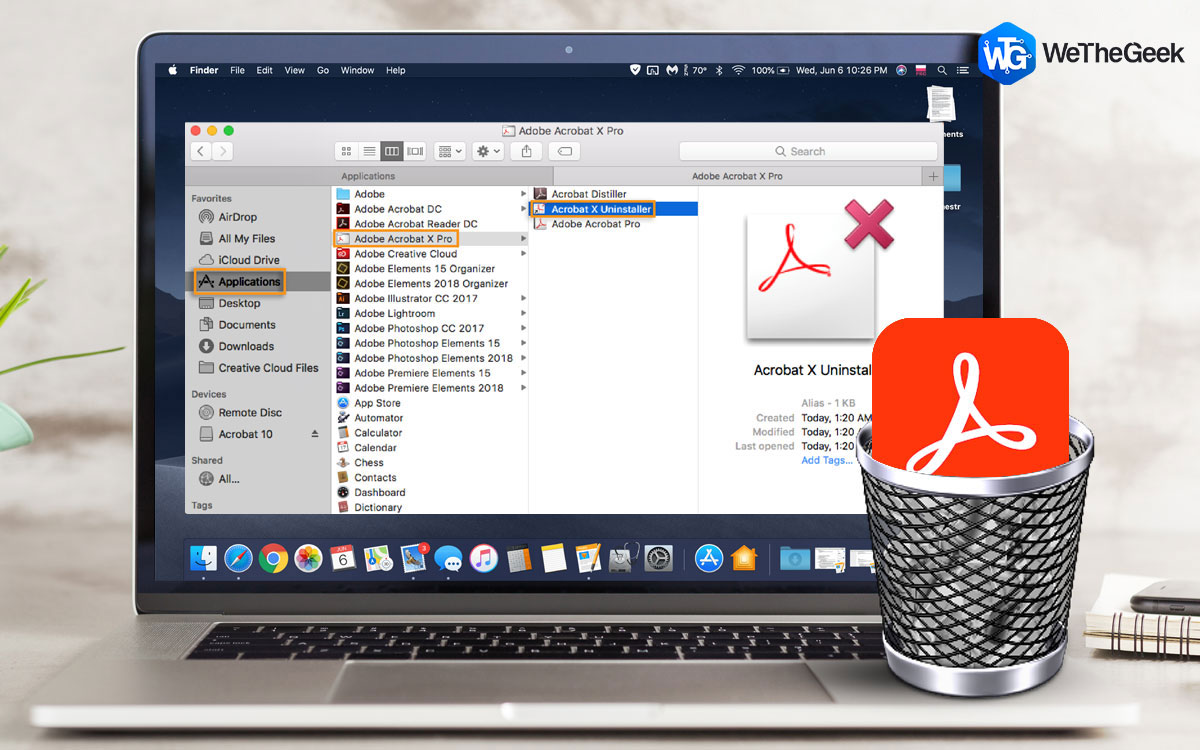Screen dimensions: 1200x750
Task: Open Launchpad-style Finder icon in Dock
Action: 204,558
